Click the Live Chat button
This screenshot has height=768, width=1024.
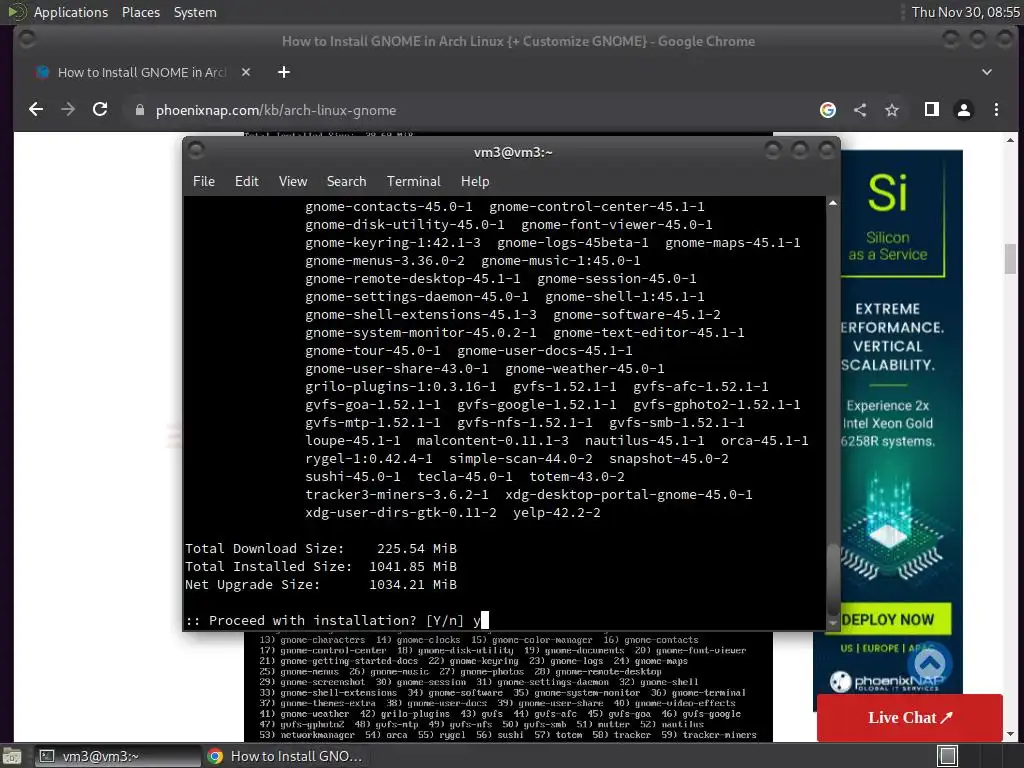point(909,718)
